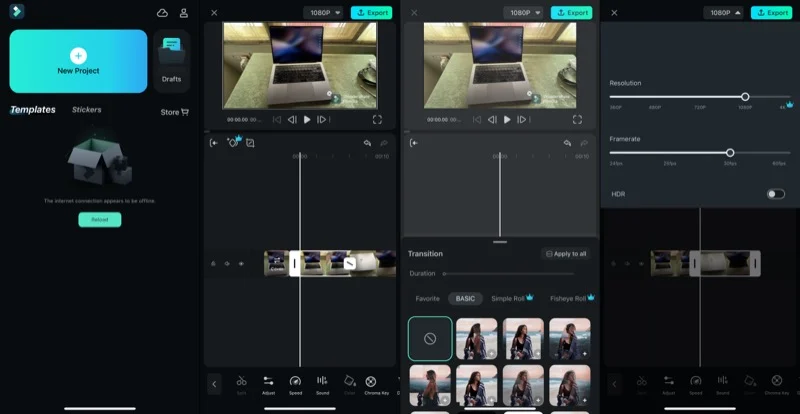Click the Framerate slider handle
Screen dimensions: 800x414
[x=730, y=153]
